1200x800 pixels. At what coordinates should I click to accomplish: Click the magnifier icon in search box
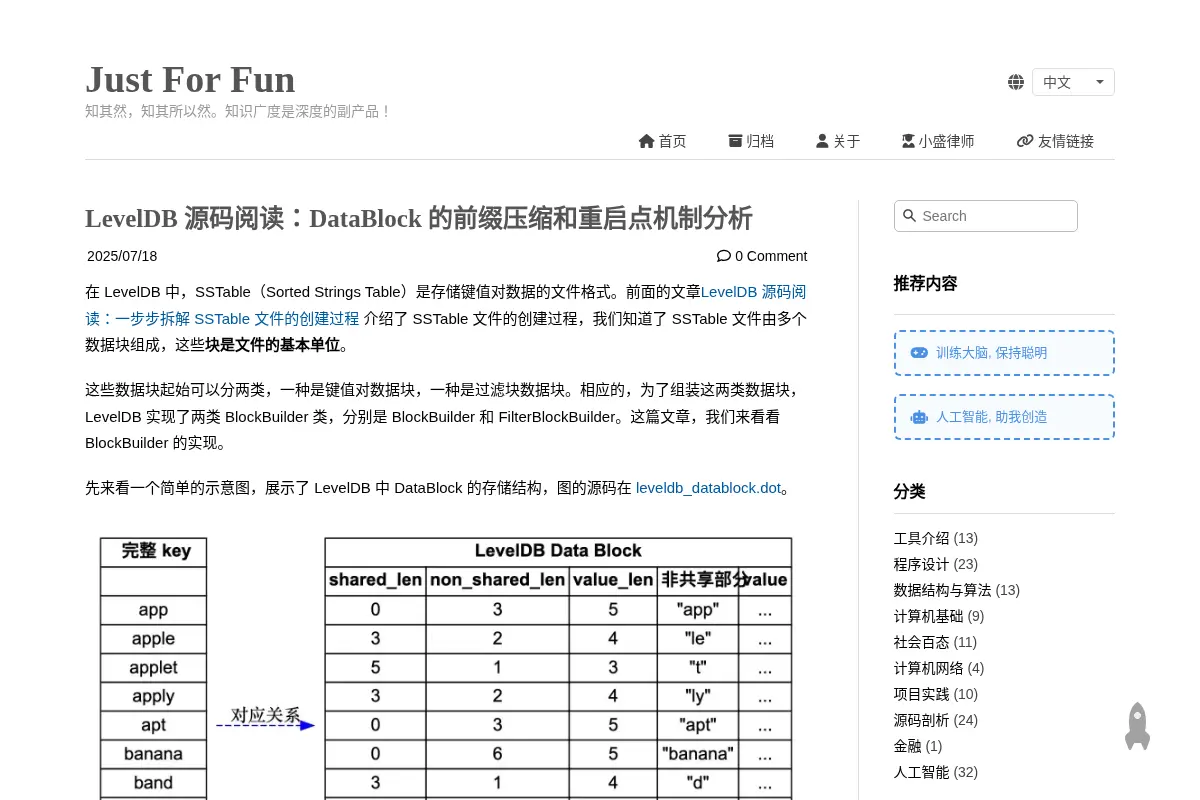[909, 216]
